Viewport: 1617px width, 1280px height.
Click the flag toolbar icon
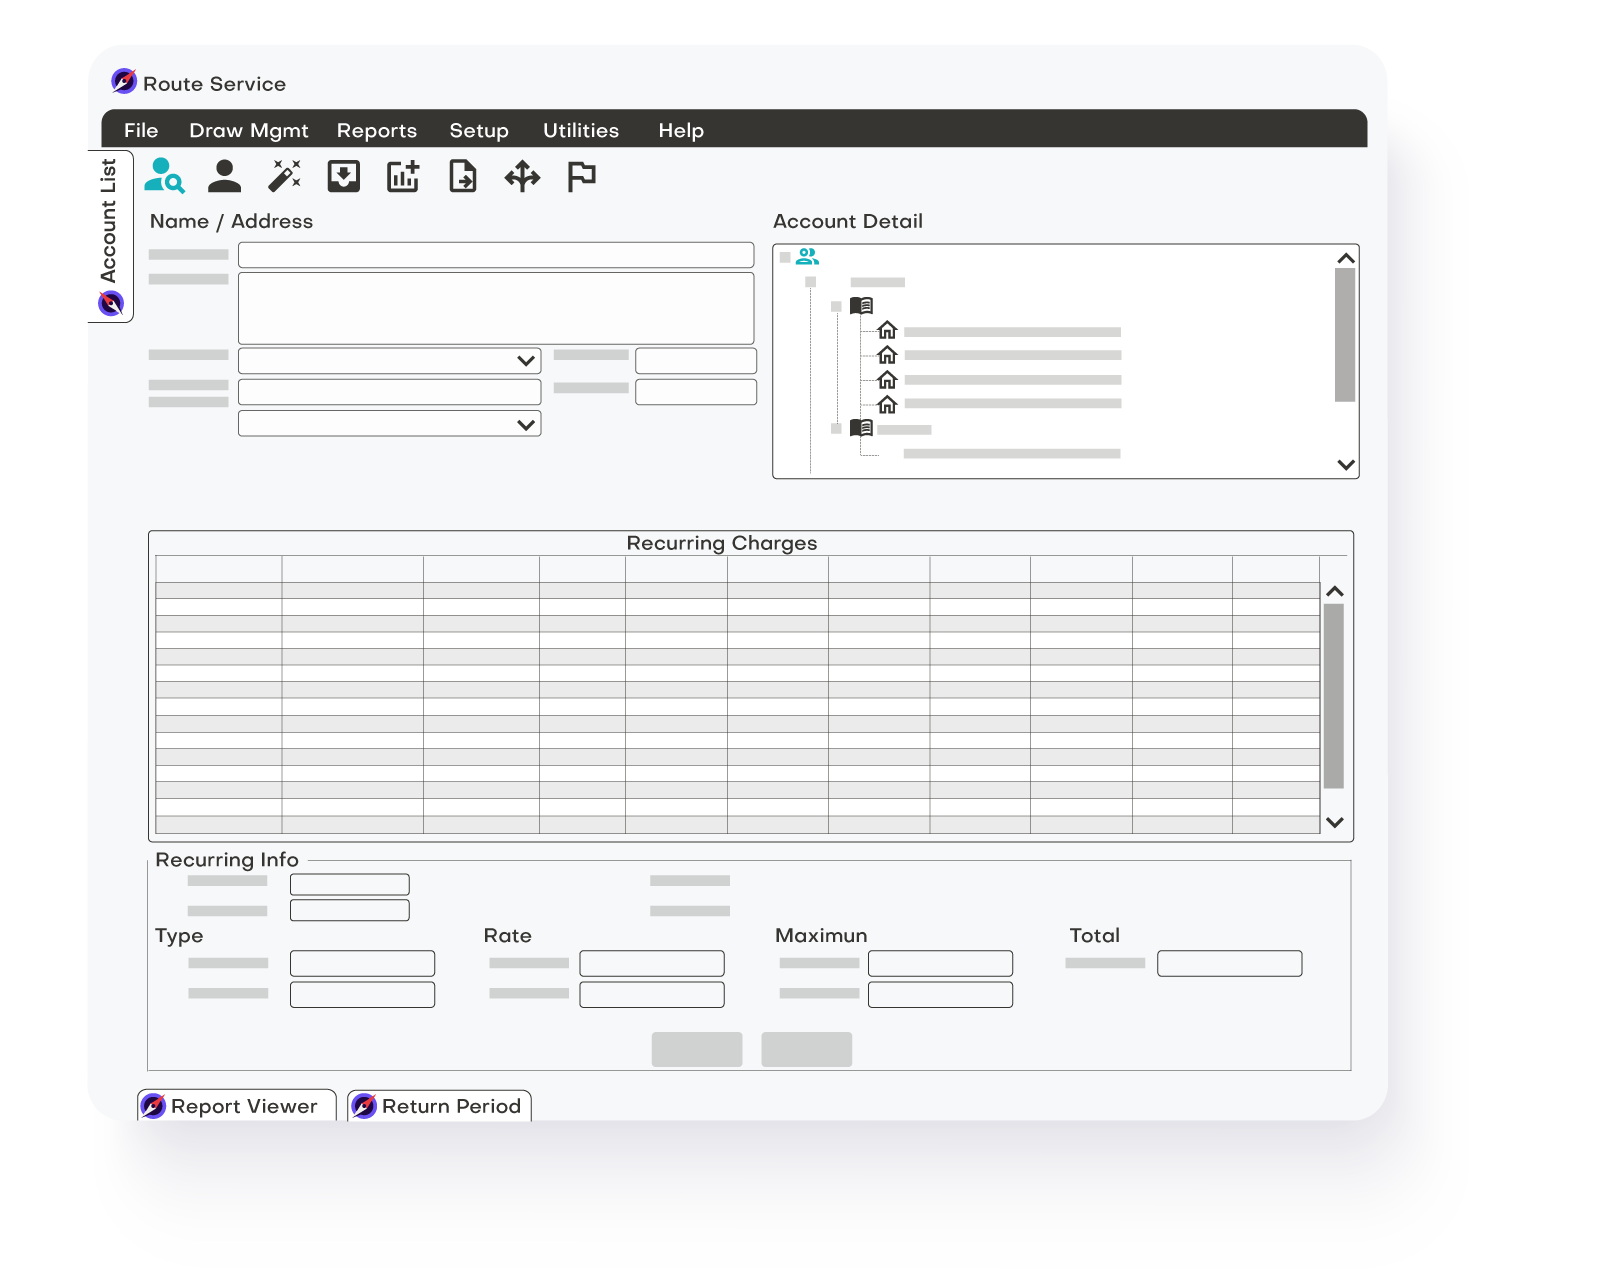pyautogui.click(x=581, y=176)
